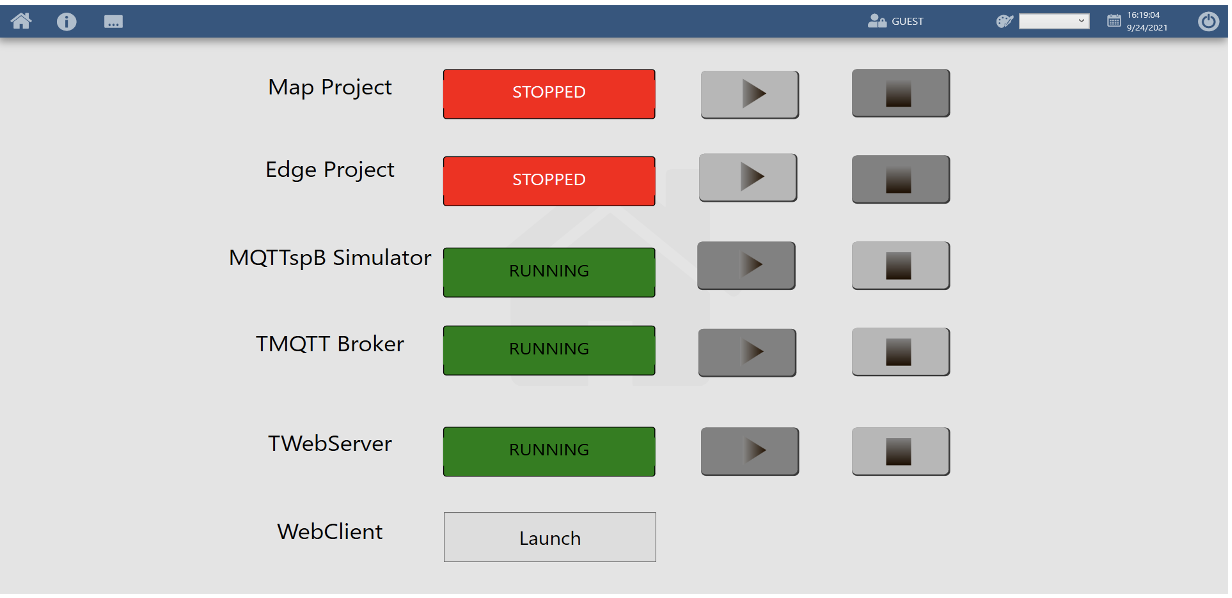Stop the Edge Project

pos(901,179)
